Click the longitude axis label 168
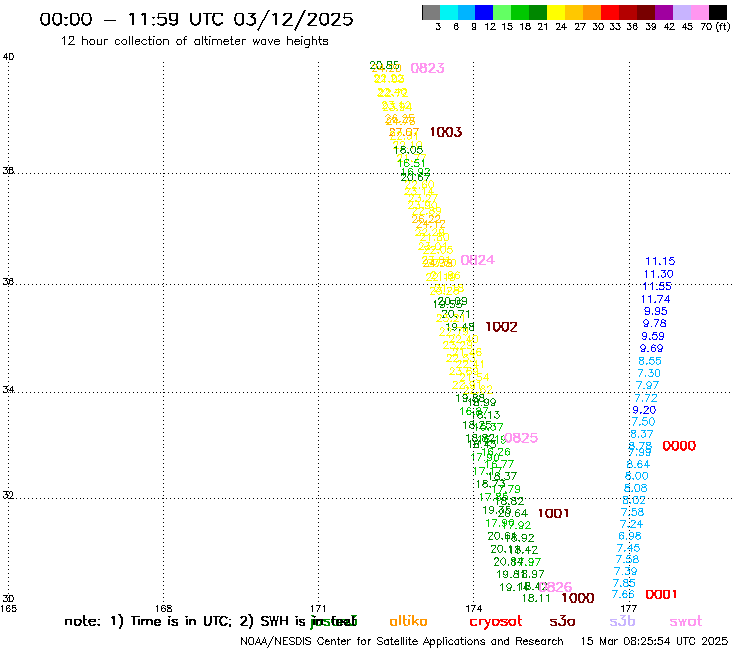 point(164,609)
